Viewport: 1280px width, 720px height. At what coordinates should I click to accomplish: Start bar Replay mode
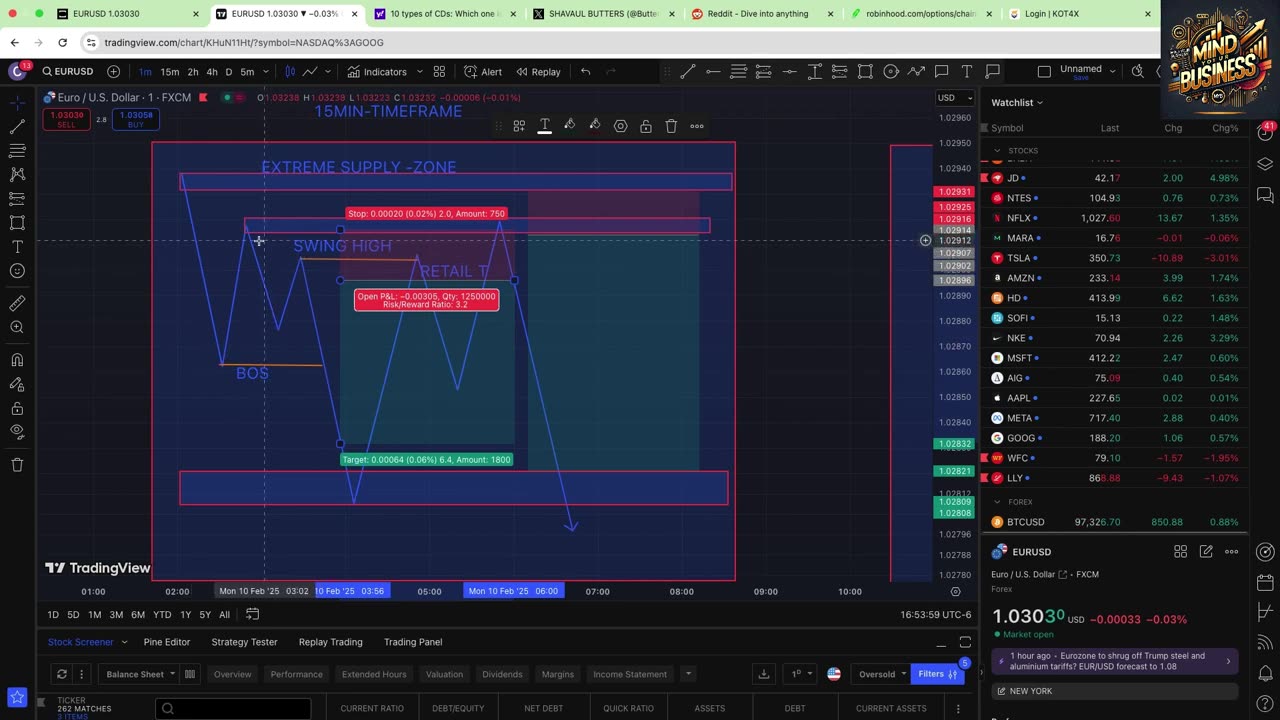pyautogui.click(x=538, y=72)
